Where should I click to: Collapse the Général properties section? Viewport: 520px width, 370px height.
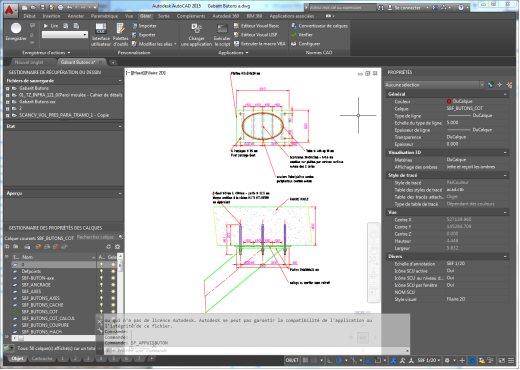pyautogui.click(x=505, y=94)
